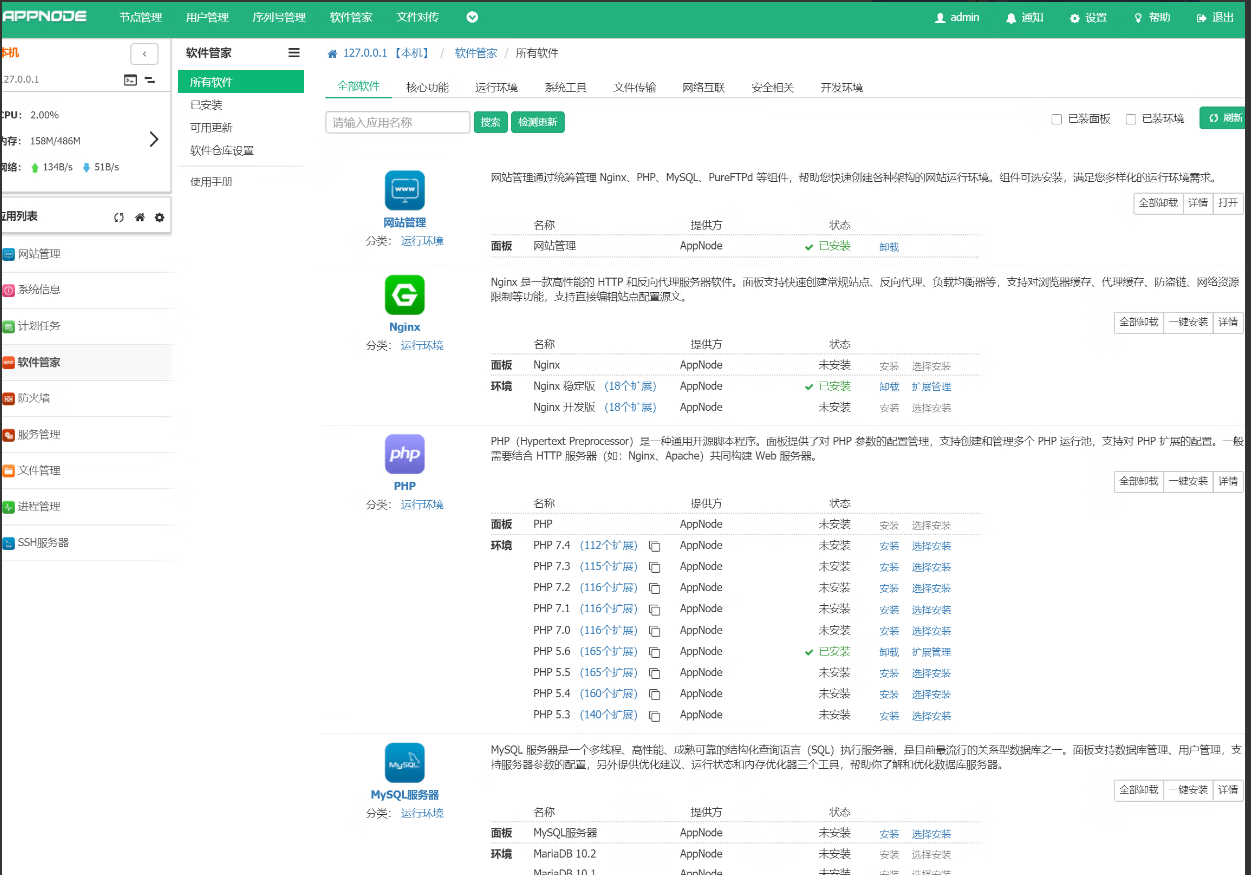The image size is (1251, 875).
Task: Click the 网站管理 app icon in the software list
Action: (405, 190)
